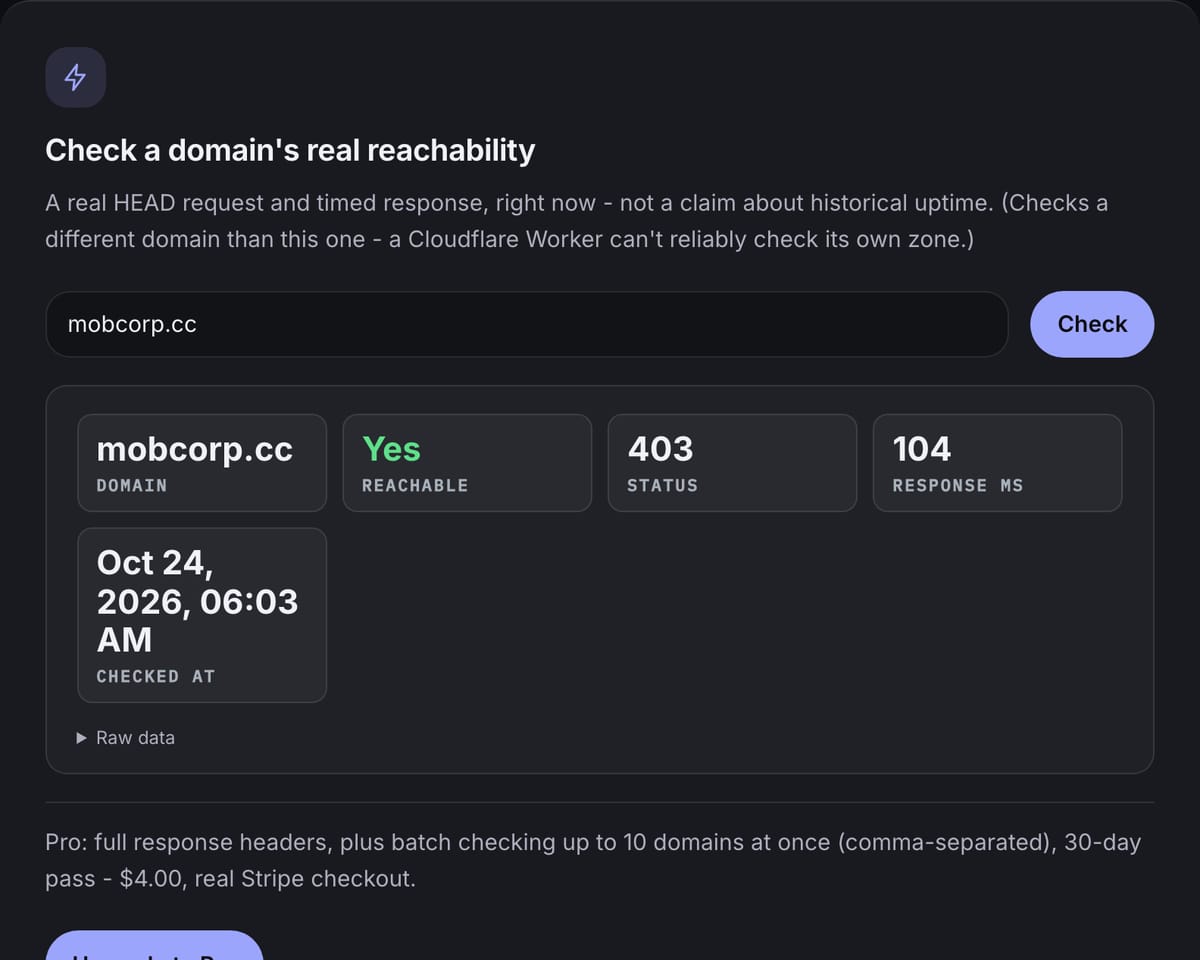This screenshot has width=1200, height=960.
Task: Click the Oct 24, 2026 checked-at timestamp
Action: coord(197,601)
